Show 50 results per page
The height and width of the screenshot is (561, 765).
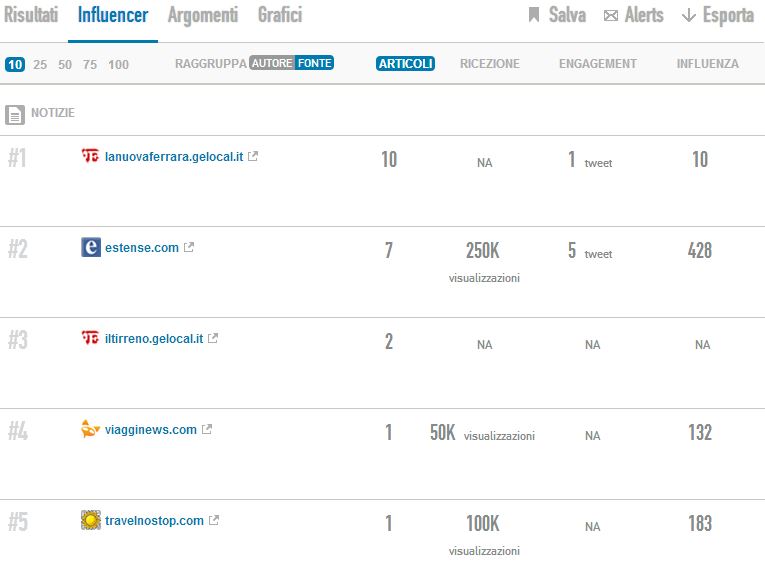(x=65, y=64)
